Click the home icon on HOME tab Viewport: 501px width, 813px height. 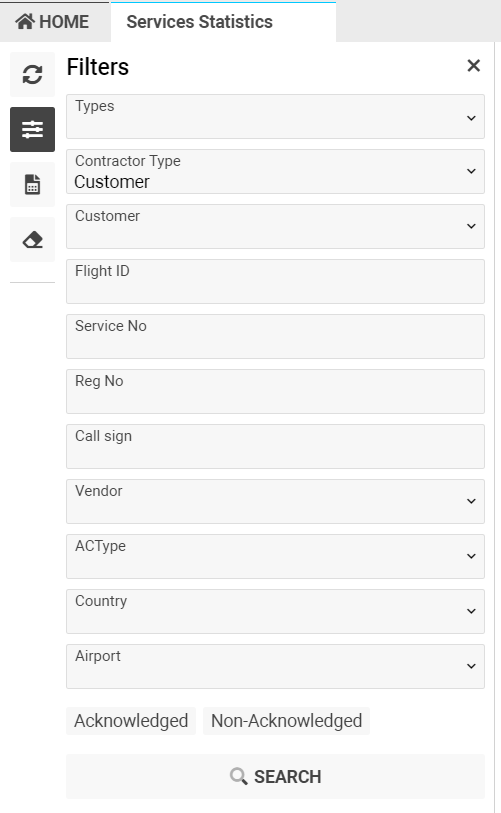25,21
